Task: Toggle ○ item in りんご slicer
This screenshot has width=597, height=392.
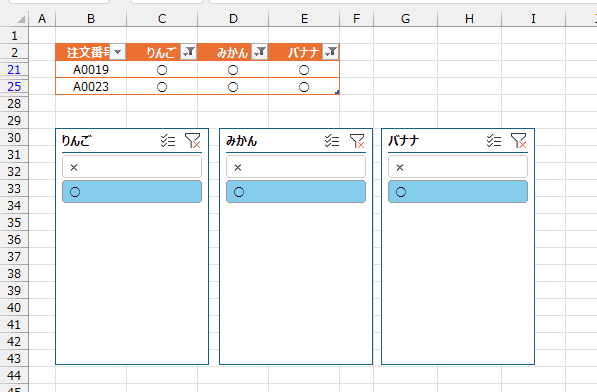Action: [x=132, y=192]
